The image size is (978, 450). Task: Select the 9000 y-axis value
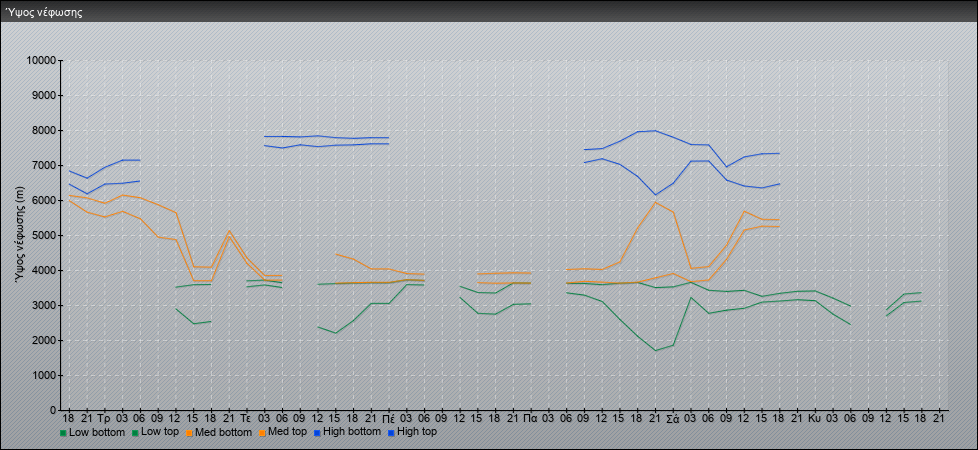43,95
